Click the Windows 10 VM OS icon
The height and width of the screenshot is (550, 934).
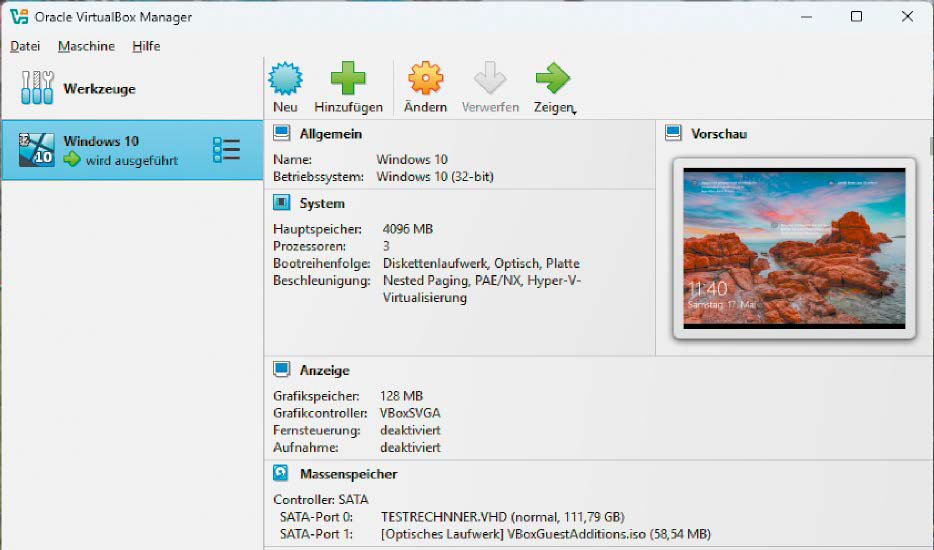36,150
